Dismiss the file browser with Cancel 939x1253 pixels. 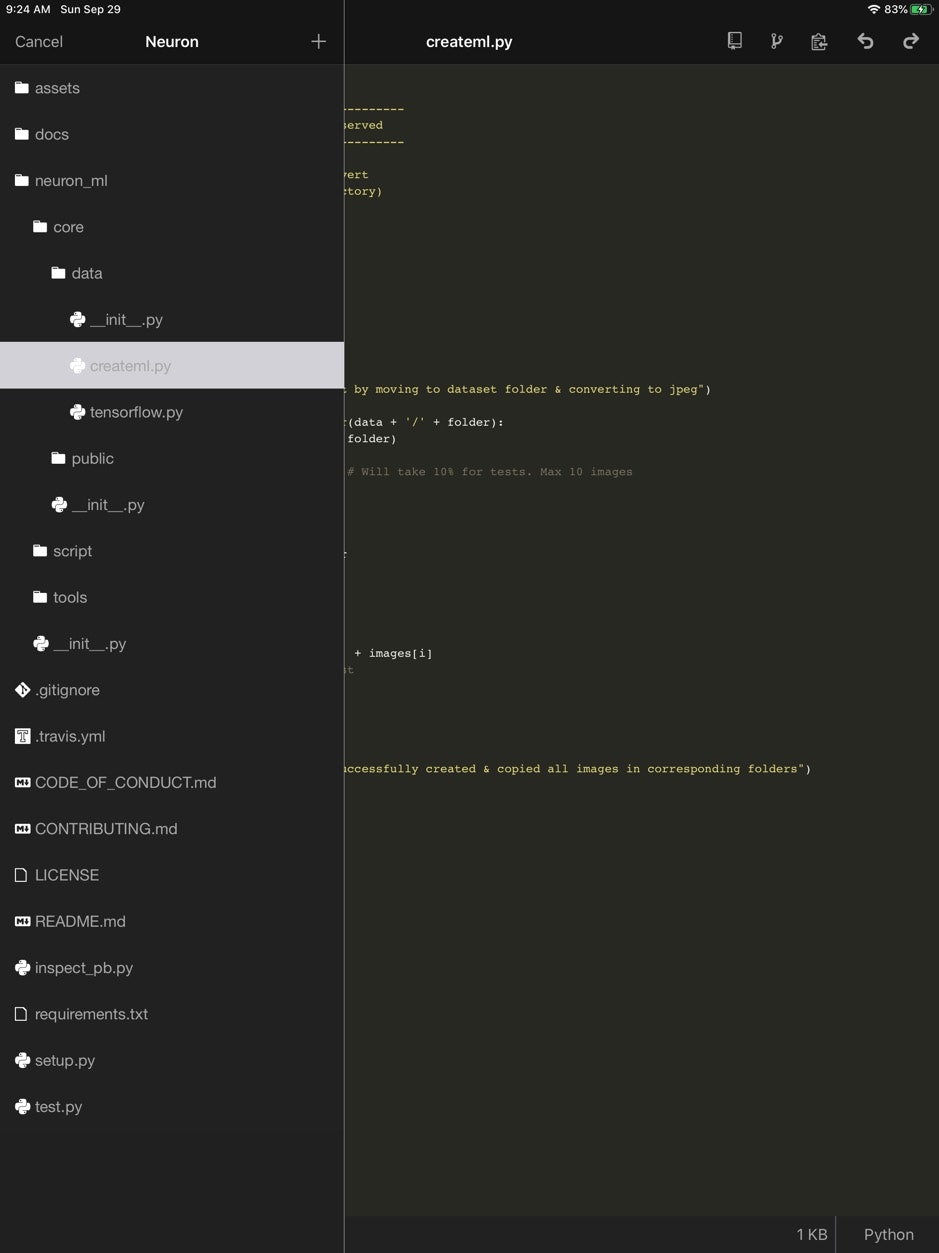[x=38, y=41]
